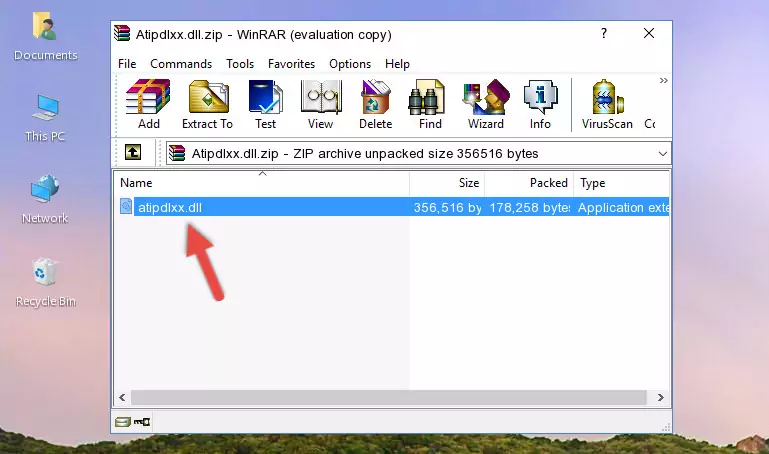Click the 356,516 size cell
This screenshot has height=454, width=769.
pos(447,207)
